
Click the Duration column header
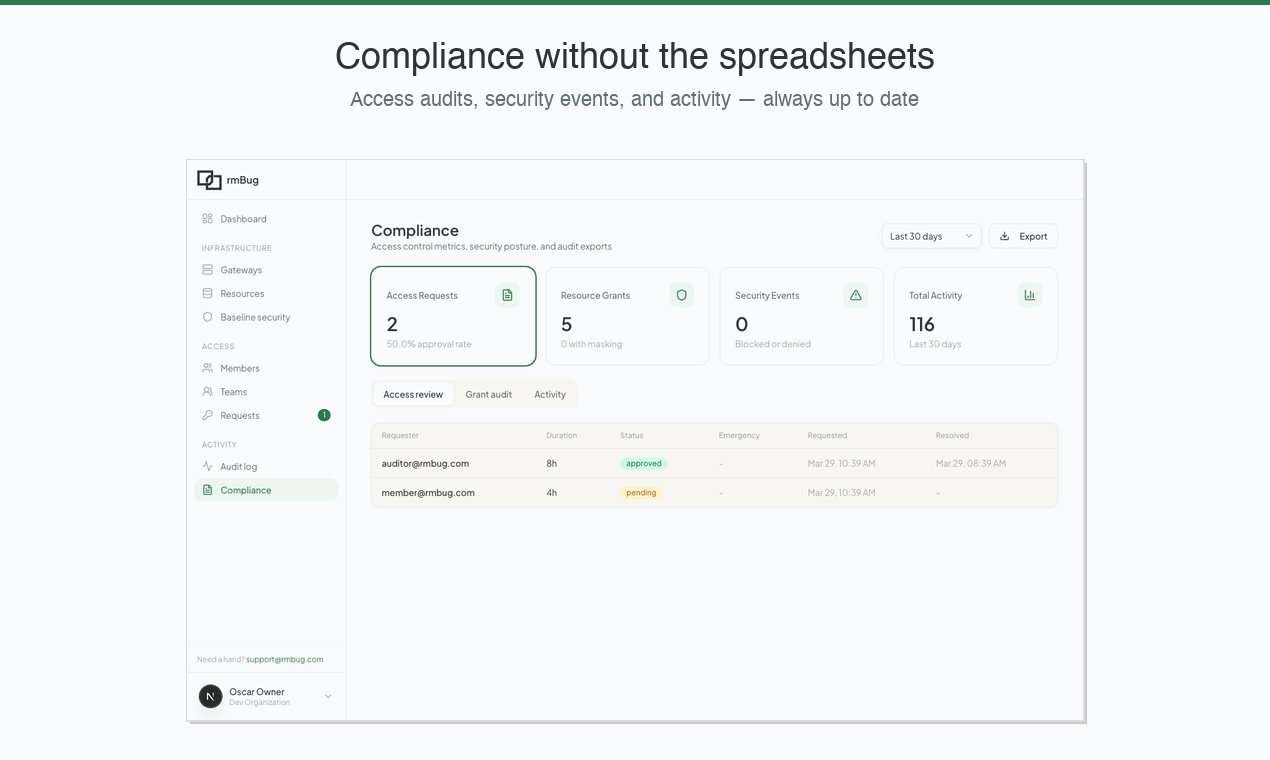pos(561,436)
